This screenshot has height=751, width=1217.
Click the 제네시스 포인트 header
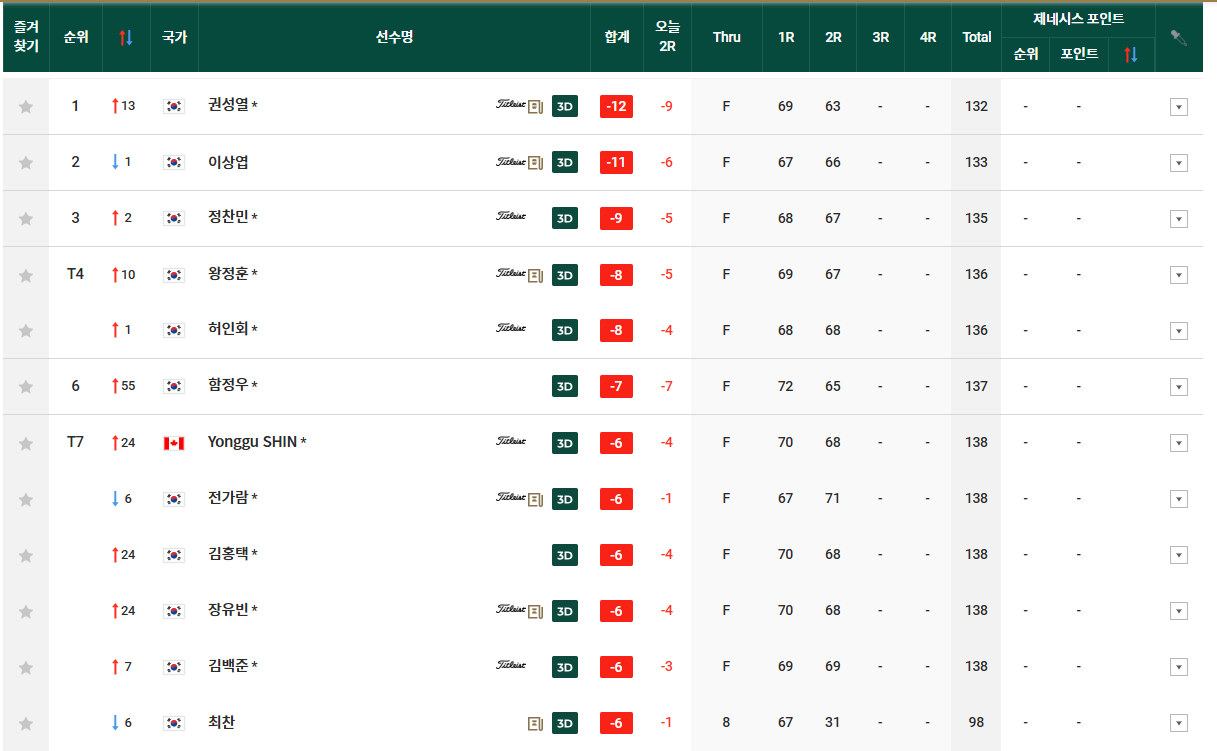(x=1079, y=19)
